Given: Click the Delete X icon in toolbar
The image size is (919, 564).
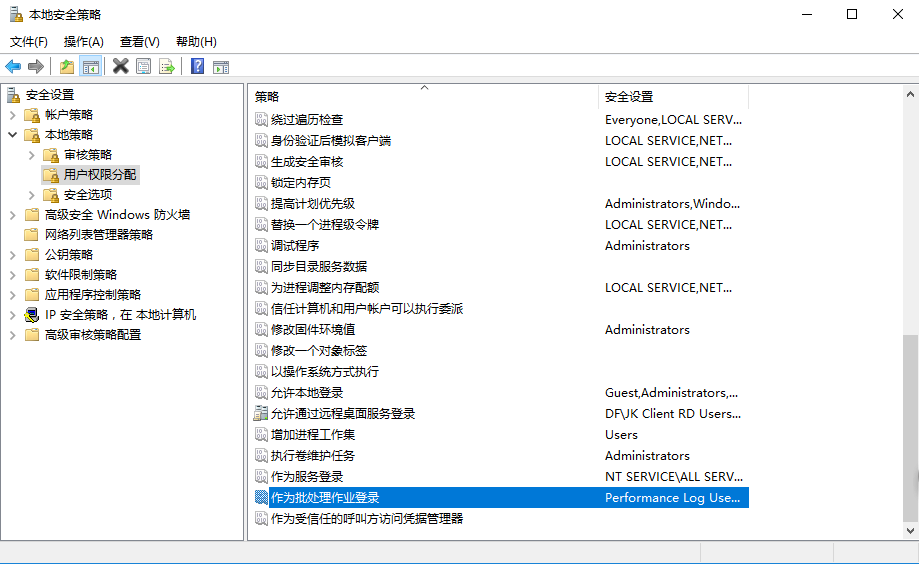Looking at the screenshot, I should tap(120, 67).
